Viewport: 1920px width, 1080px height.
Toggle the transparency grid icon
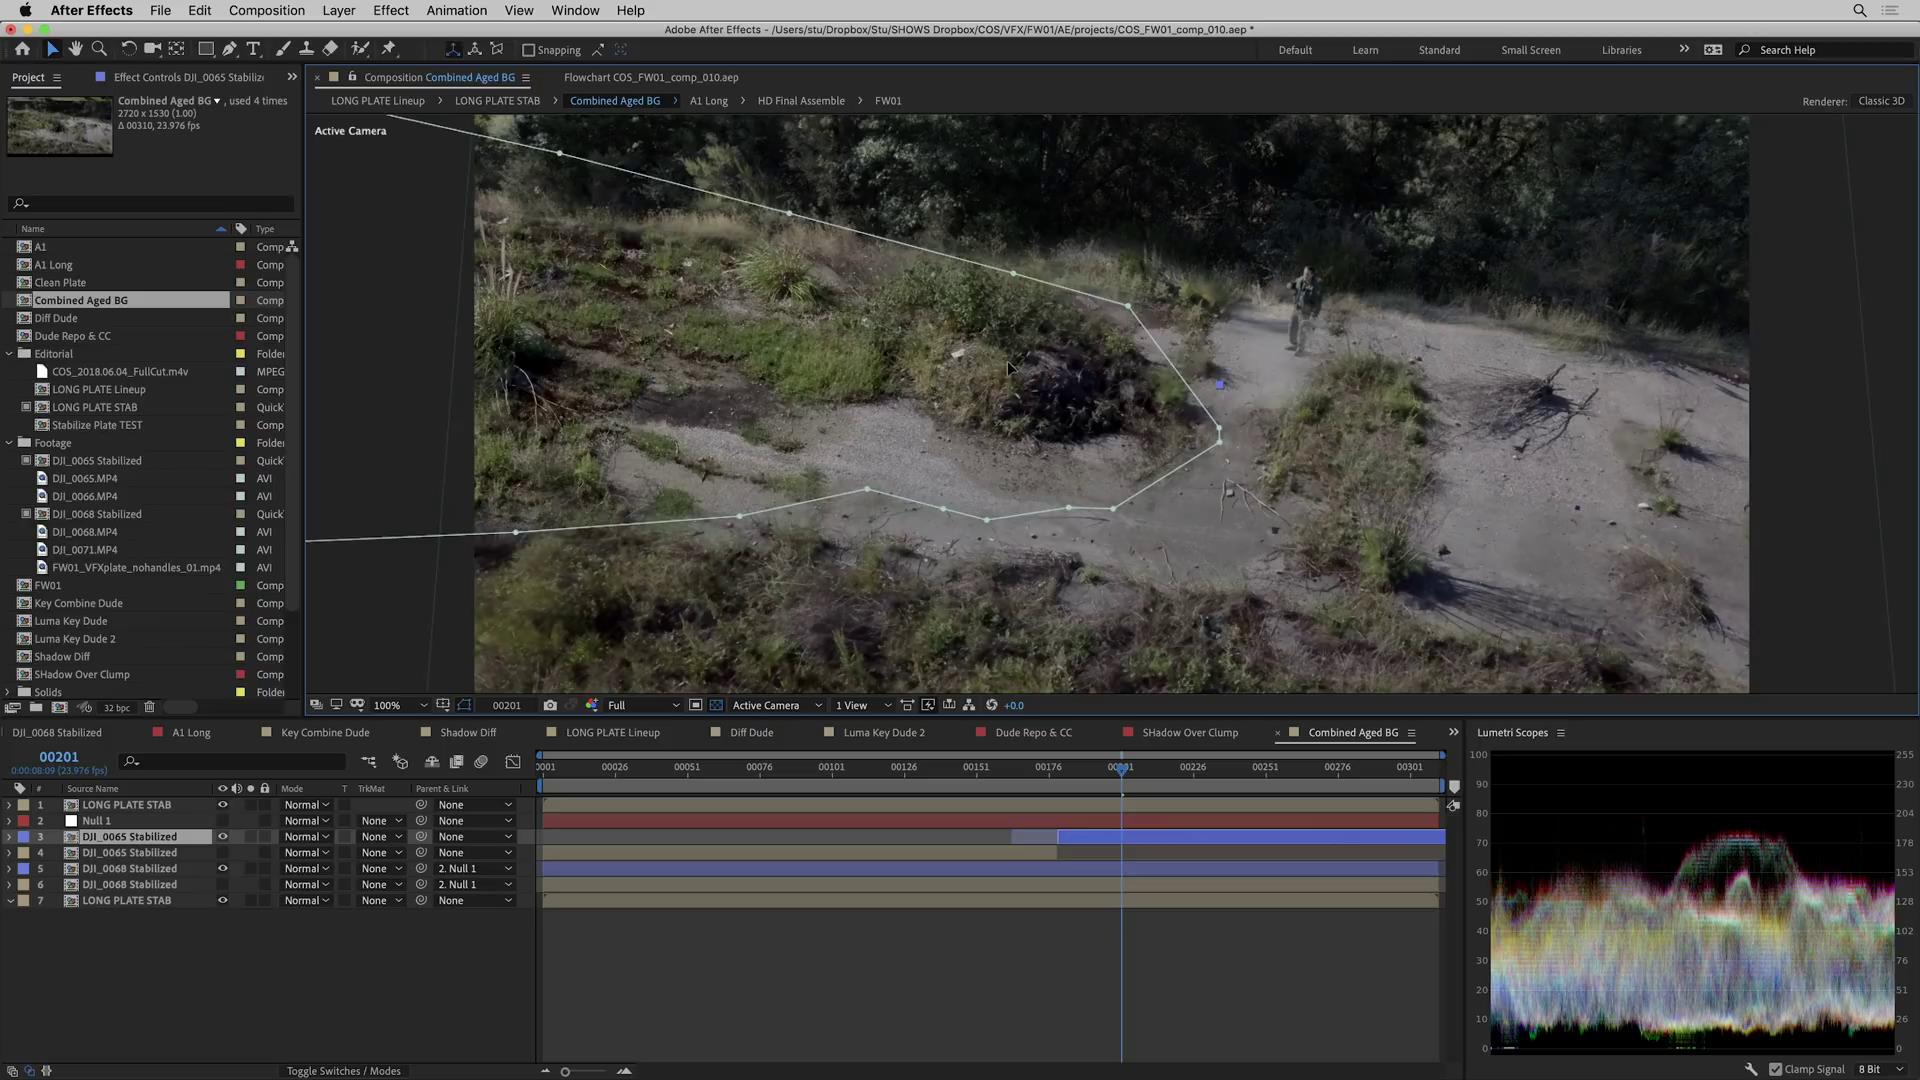tap(716, 705)
